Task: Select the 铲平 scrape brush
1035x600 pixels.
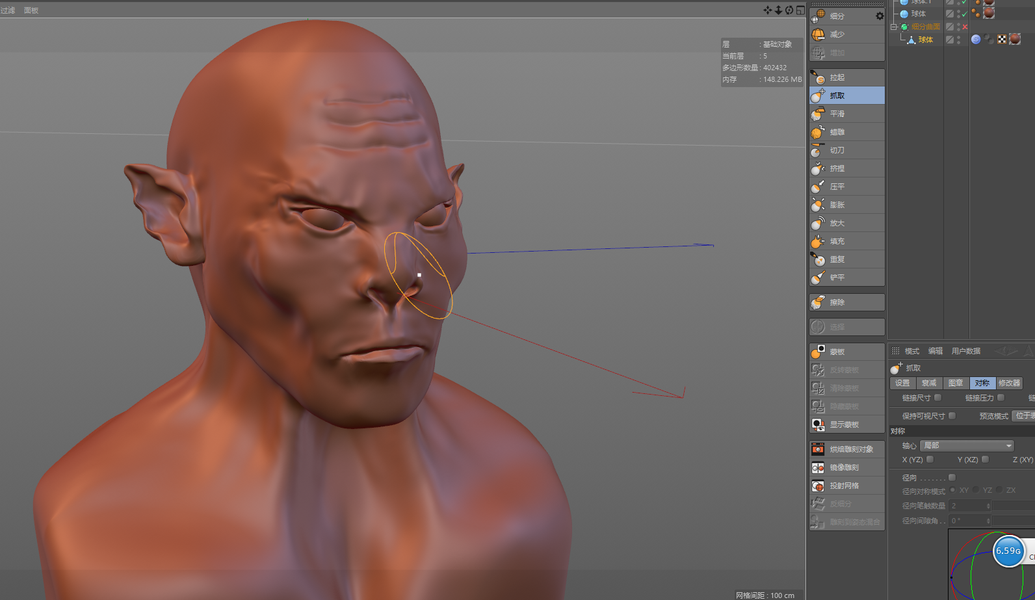Action: [847, 278]
